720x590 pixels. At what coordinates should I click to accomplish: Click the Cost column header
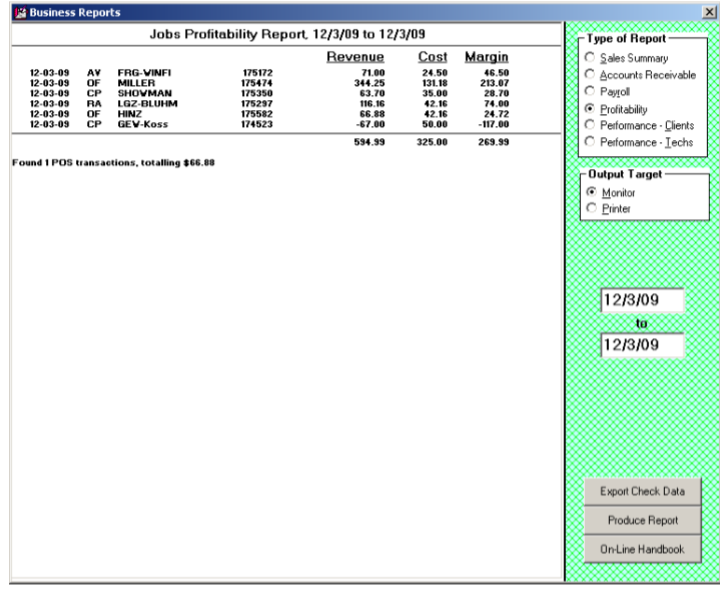click(432, 57)
